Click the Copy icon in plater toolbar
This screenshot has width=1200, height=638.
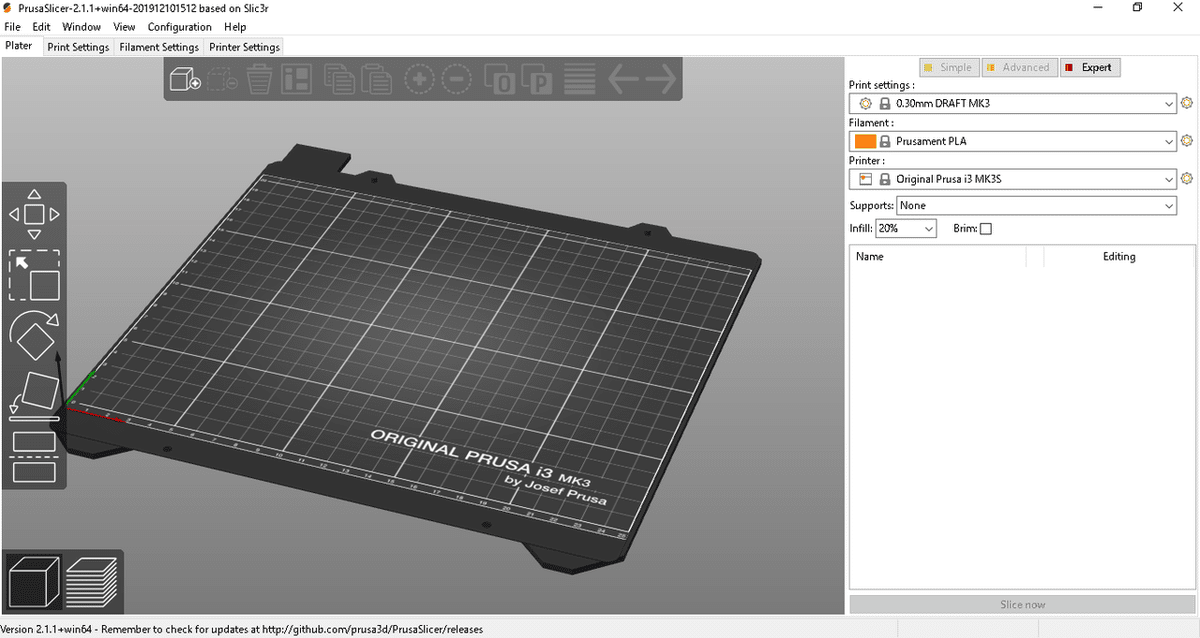pyautogui.click(x=341, y=79)
